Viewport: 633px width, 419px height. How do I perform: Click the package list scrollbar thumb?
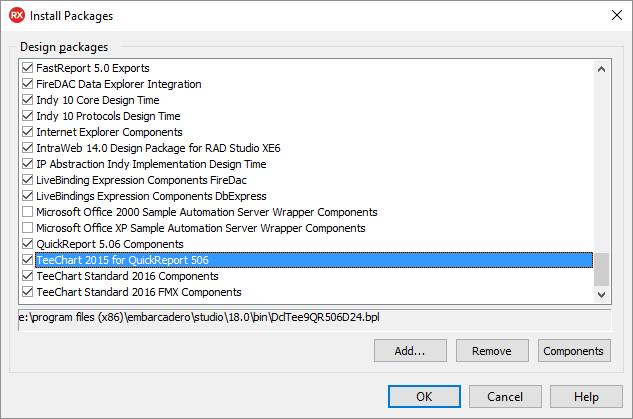coord(602,269)
